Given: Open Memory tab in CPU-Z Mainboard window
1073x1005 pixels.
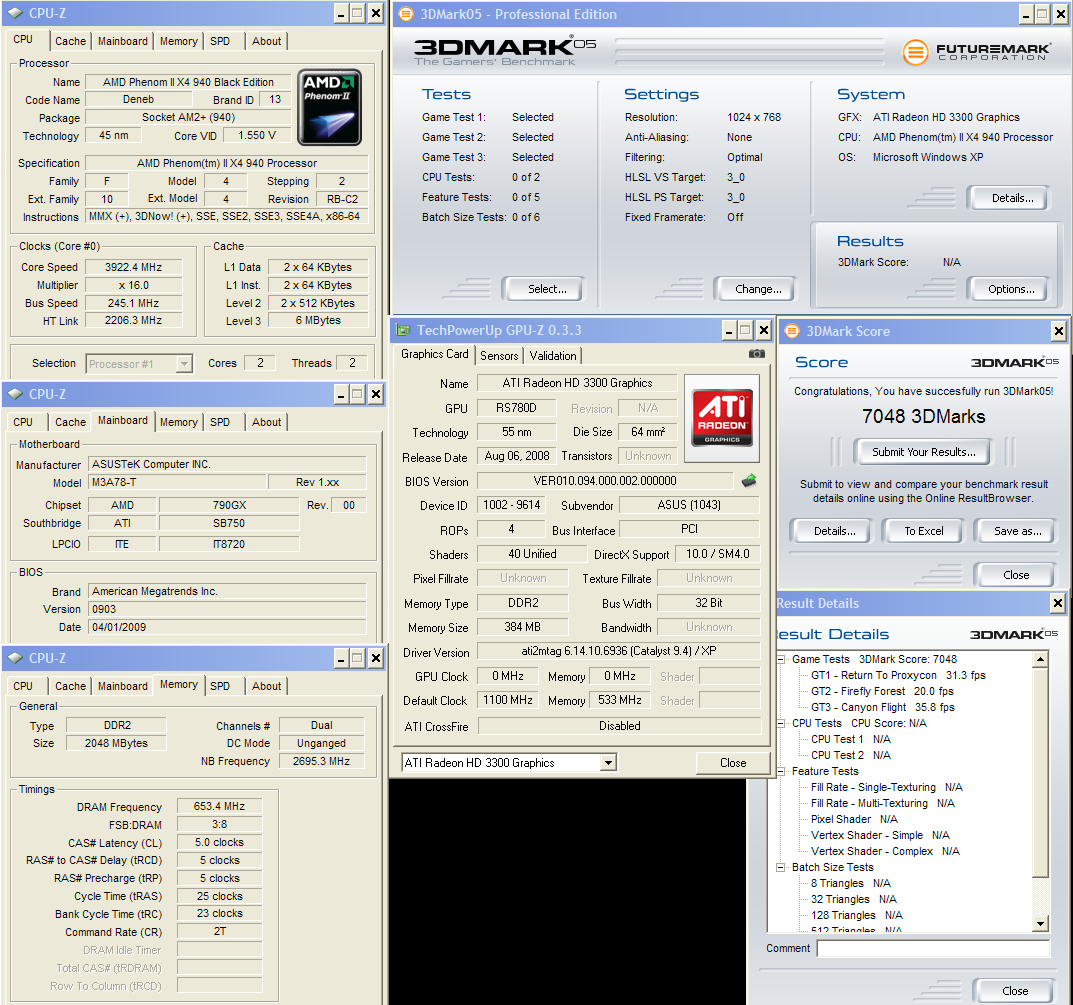Looking at the screenshot, I should (179, 422).
